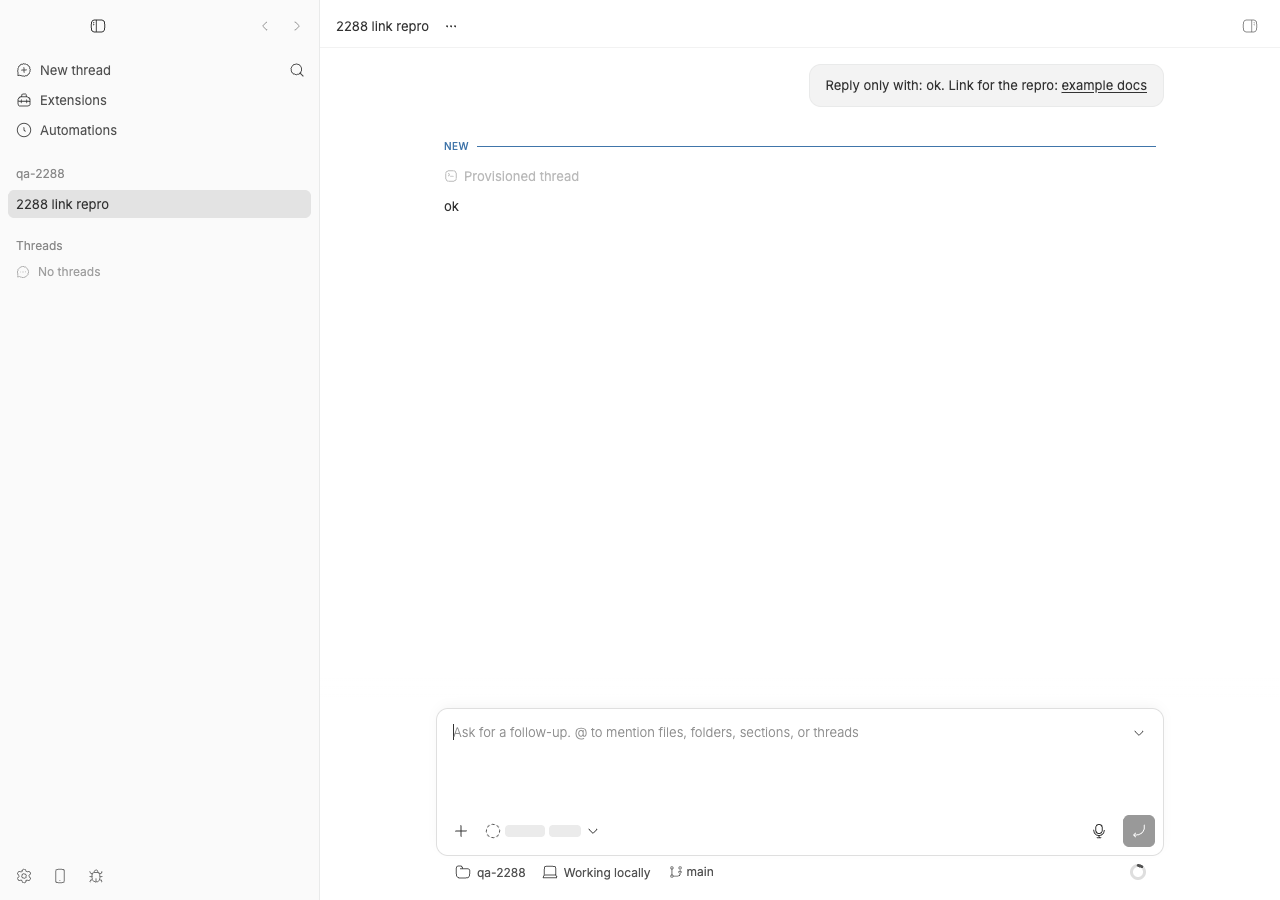Click the "Provisioned thread" status line
The width and height of the screenshot is (1280, 900).
coord(512,177)
